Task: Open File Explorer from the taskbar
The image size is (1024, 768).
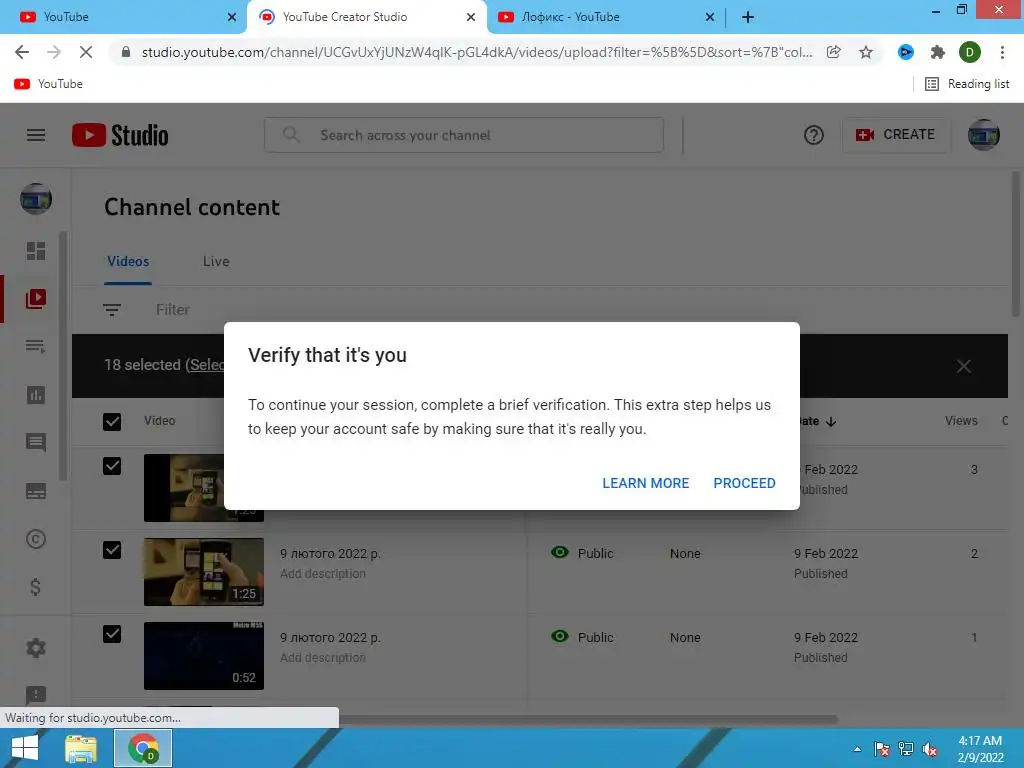Action: [x=81, y=748]
